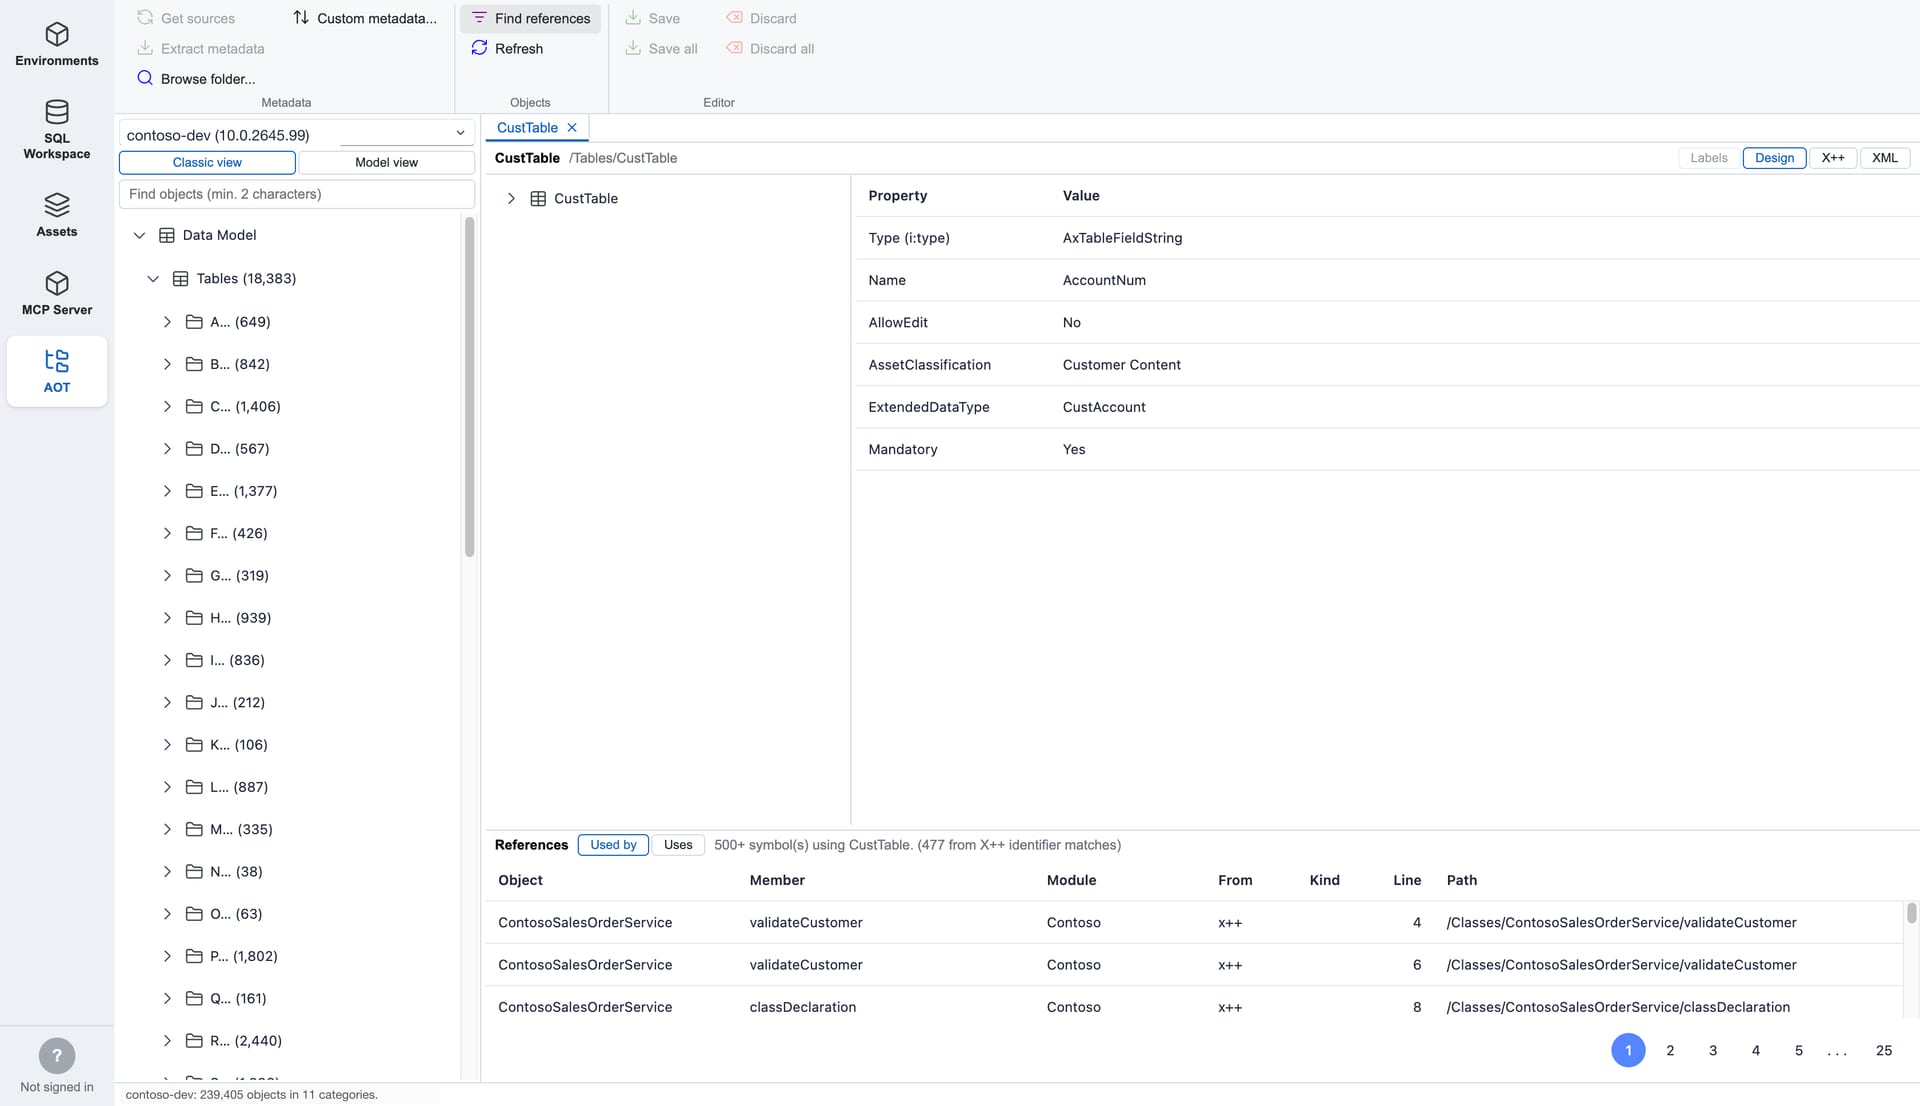Select the AOT sidebar icon
The width and height of the screenshot is (1920, 1106).
57,371
